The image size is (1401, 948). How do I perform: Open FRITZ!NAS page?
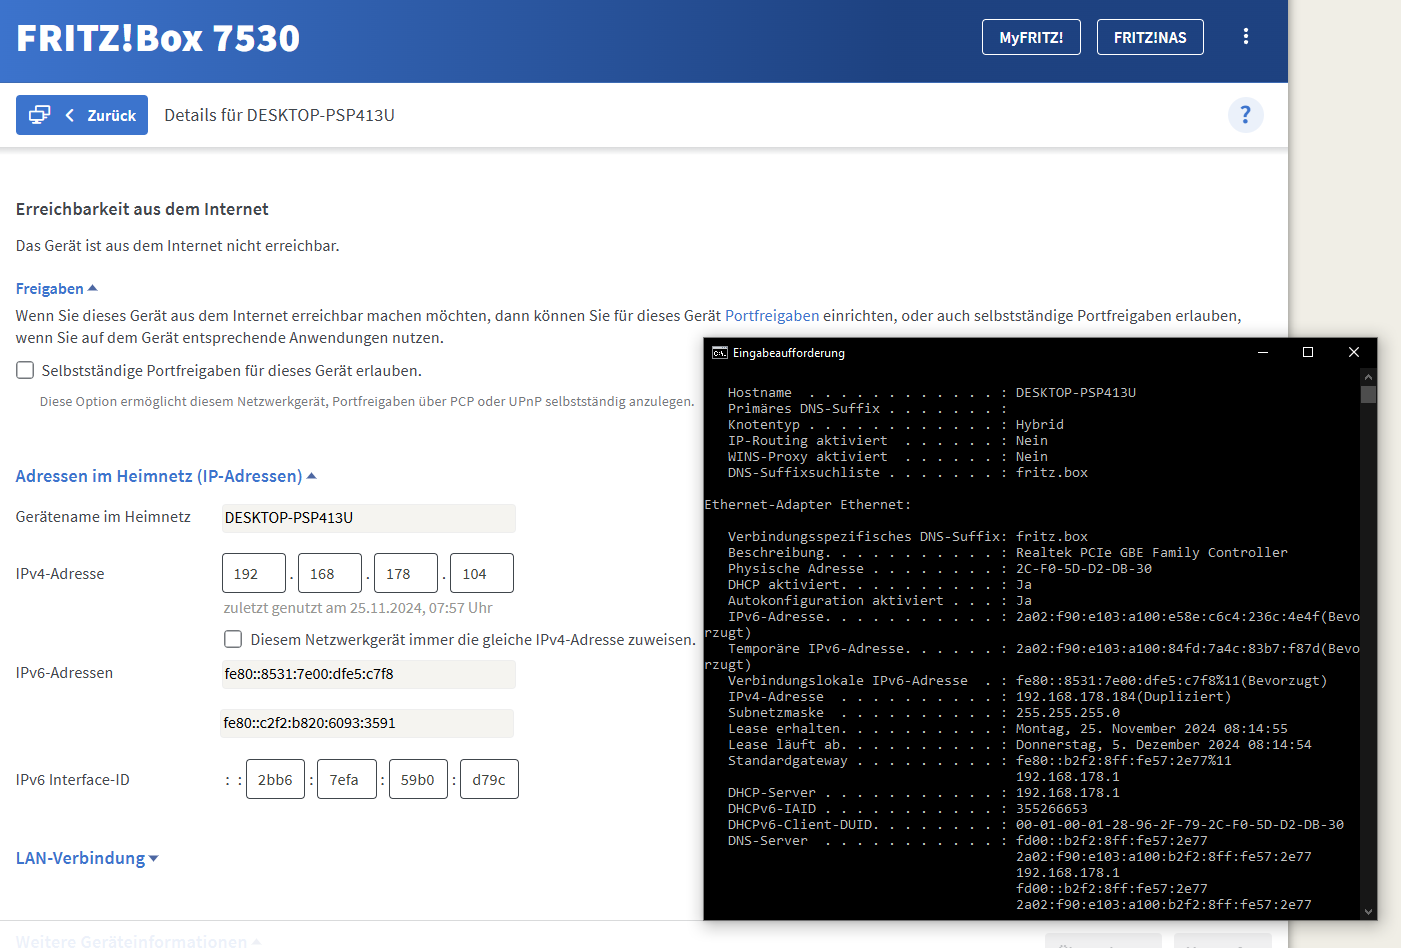(1150, 37)
